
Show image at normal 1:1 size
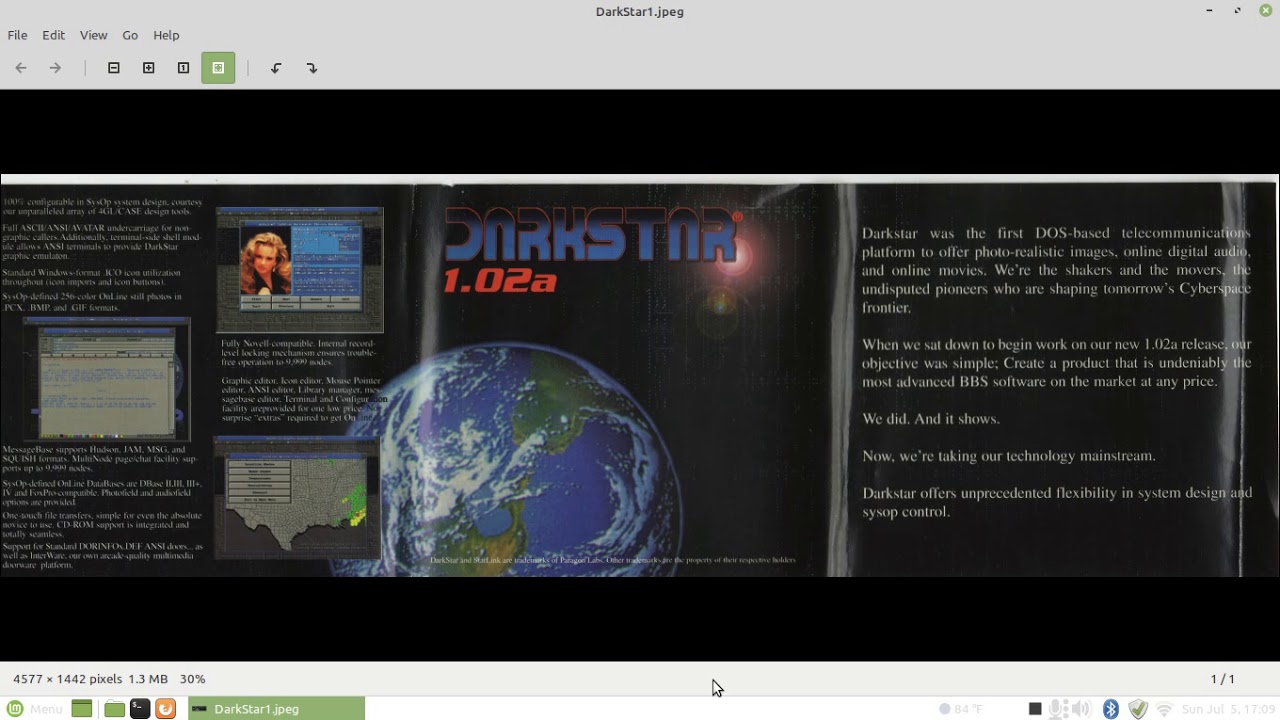point(183,68)
